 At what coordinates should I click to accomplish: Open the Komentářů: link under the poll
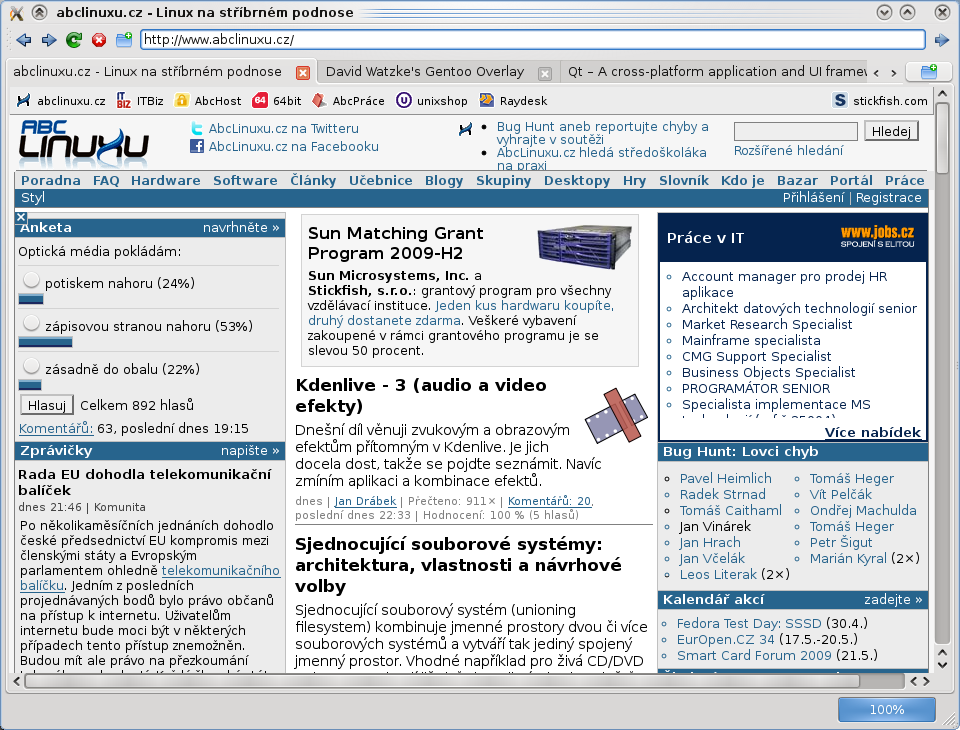pos(56,429)
